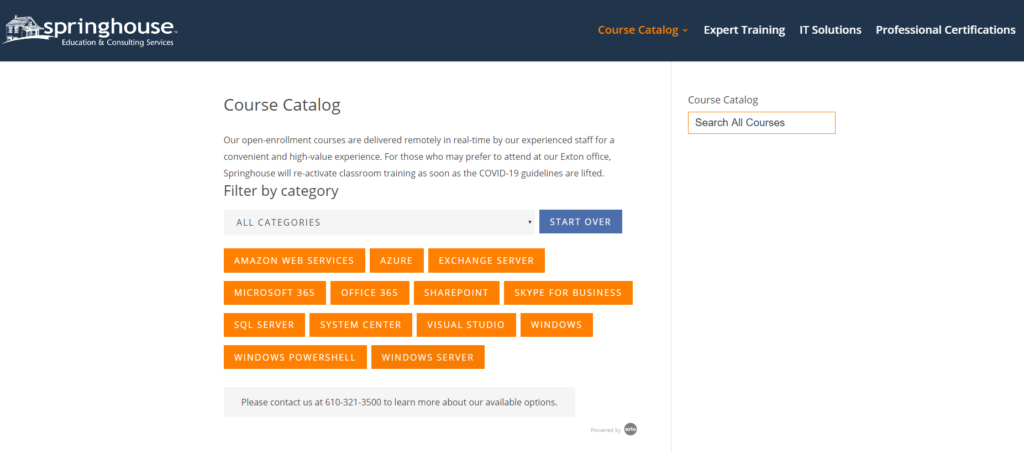Focus the Search All Courses field
This screenshot has width=1024, height=453.
pyautogui.click(x=761, y=123)
